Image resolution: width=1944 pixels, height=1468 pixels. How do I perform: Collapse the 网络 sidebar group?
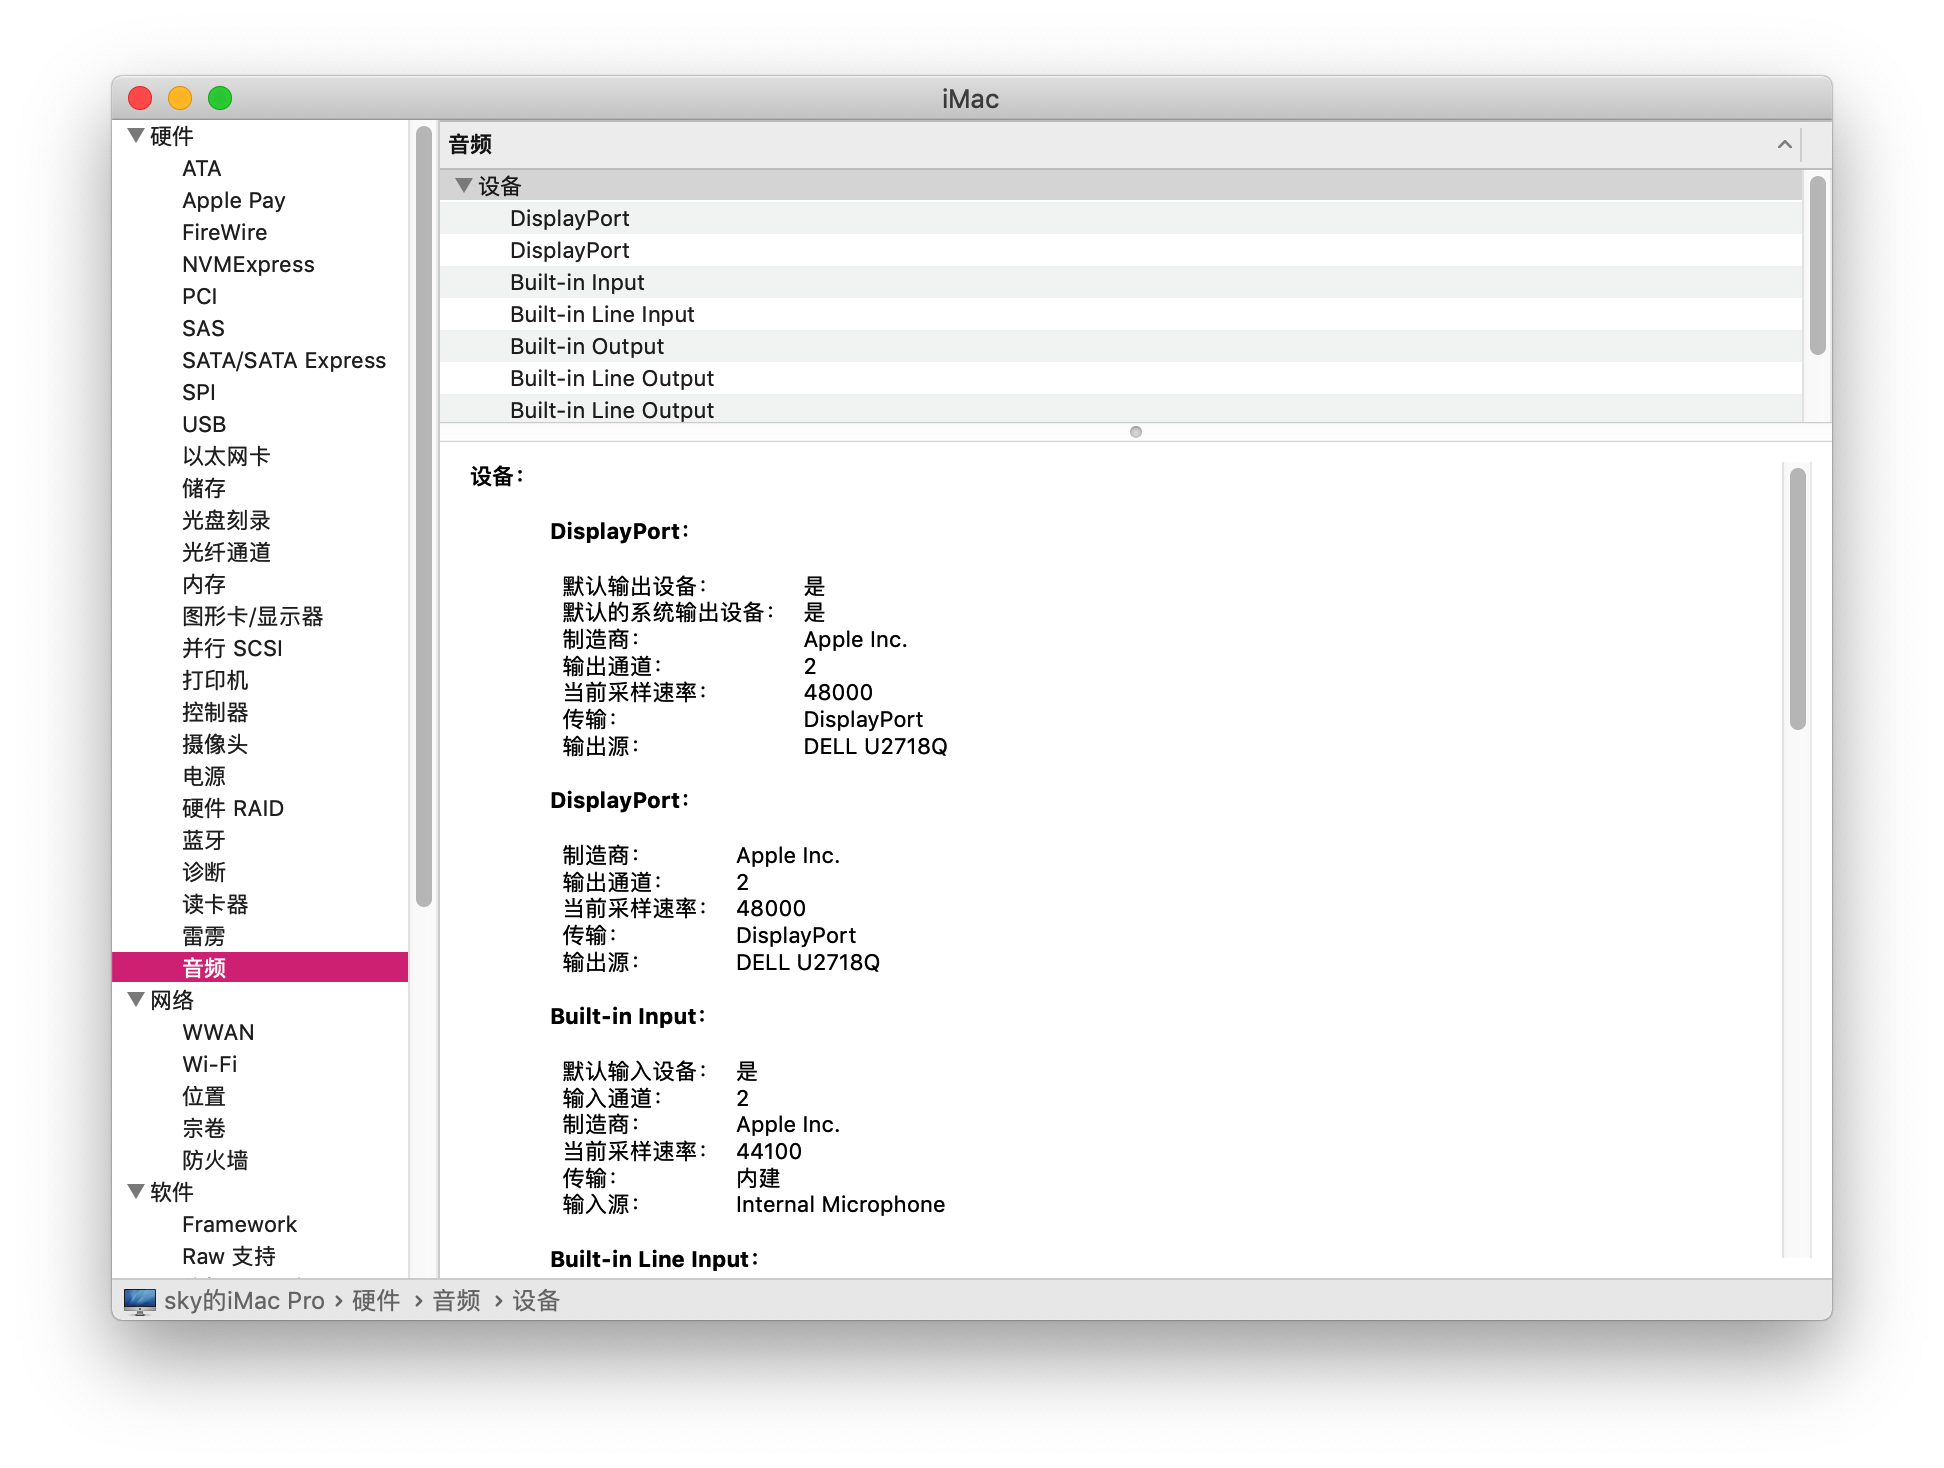tap(136, 1000)
